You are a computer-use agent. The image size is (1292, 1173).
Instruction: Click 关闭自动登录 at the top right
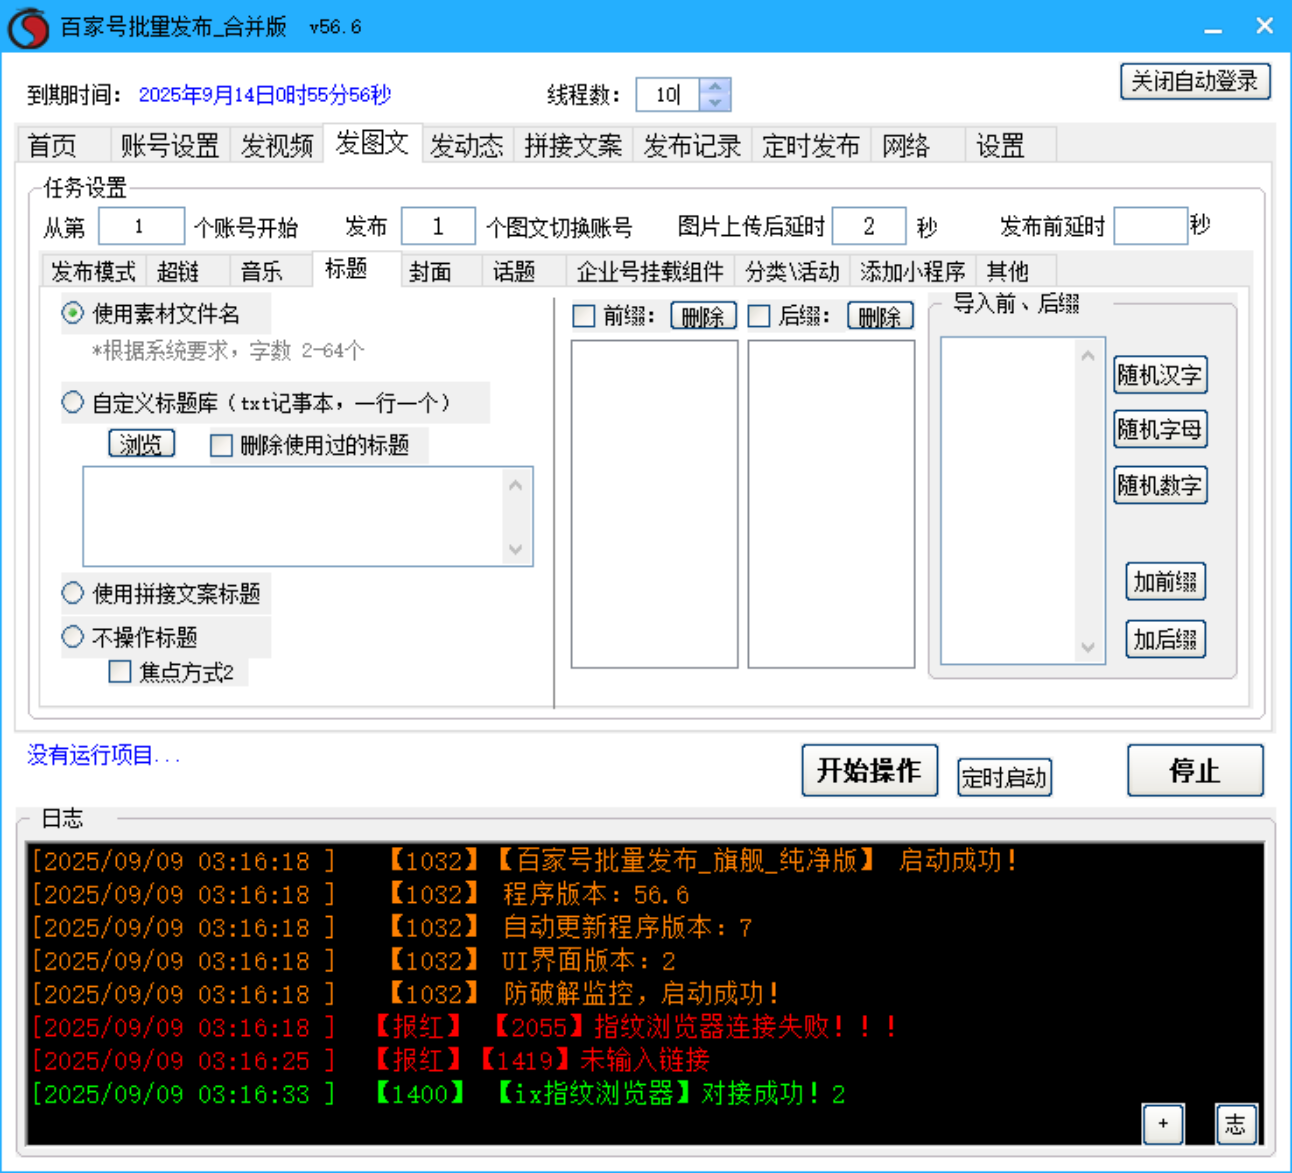click(1194, 81)
